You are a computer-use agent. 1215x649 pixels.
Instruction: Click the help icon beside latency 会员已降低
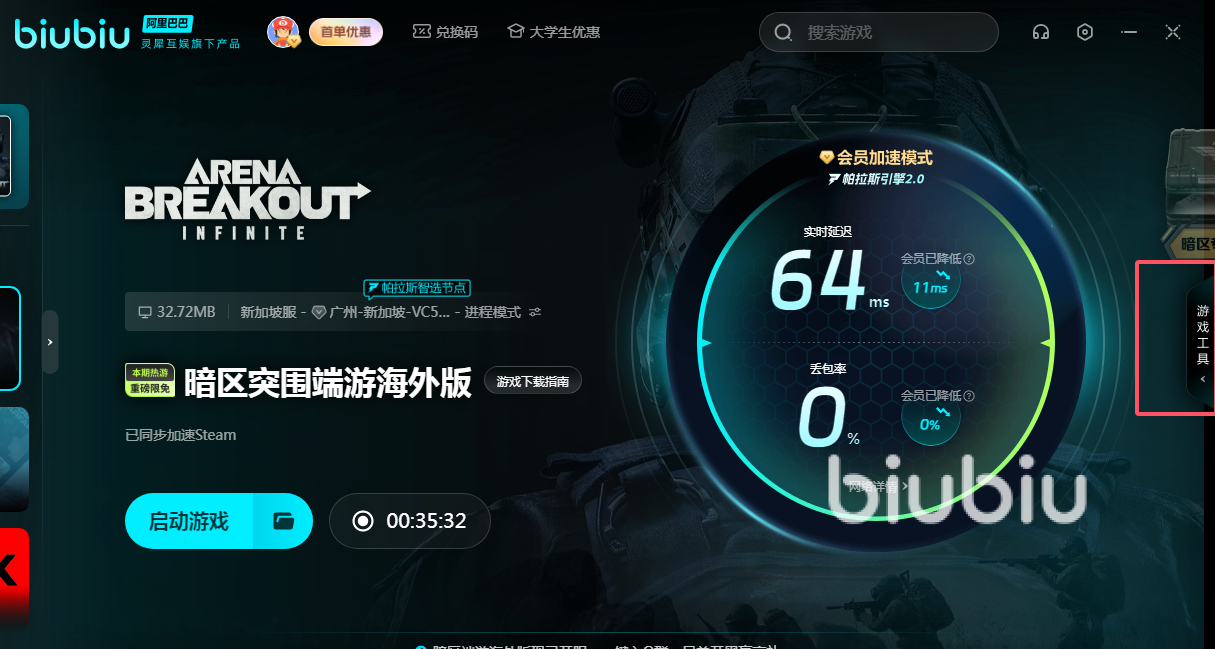969,259
